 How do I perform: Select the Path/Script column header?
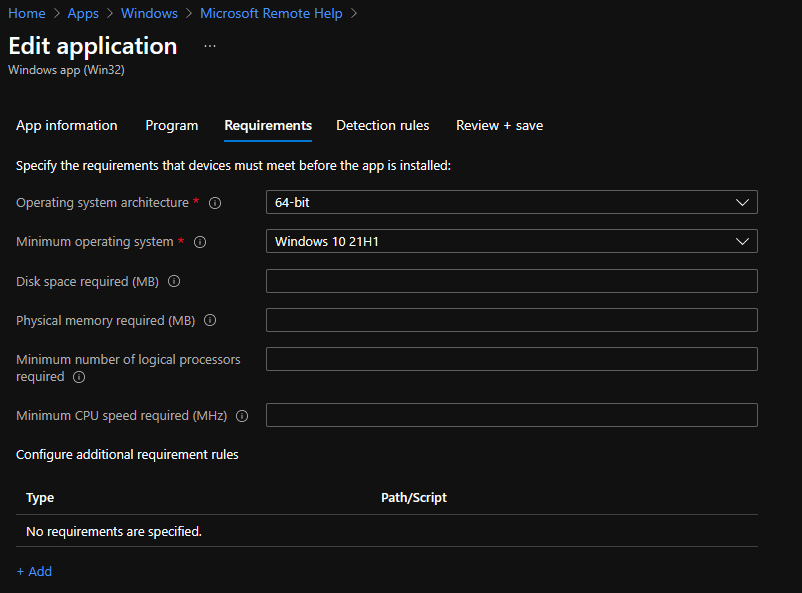point(414,498)
